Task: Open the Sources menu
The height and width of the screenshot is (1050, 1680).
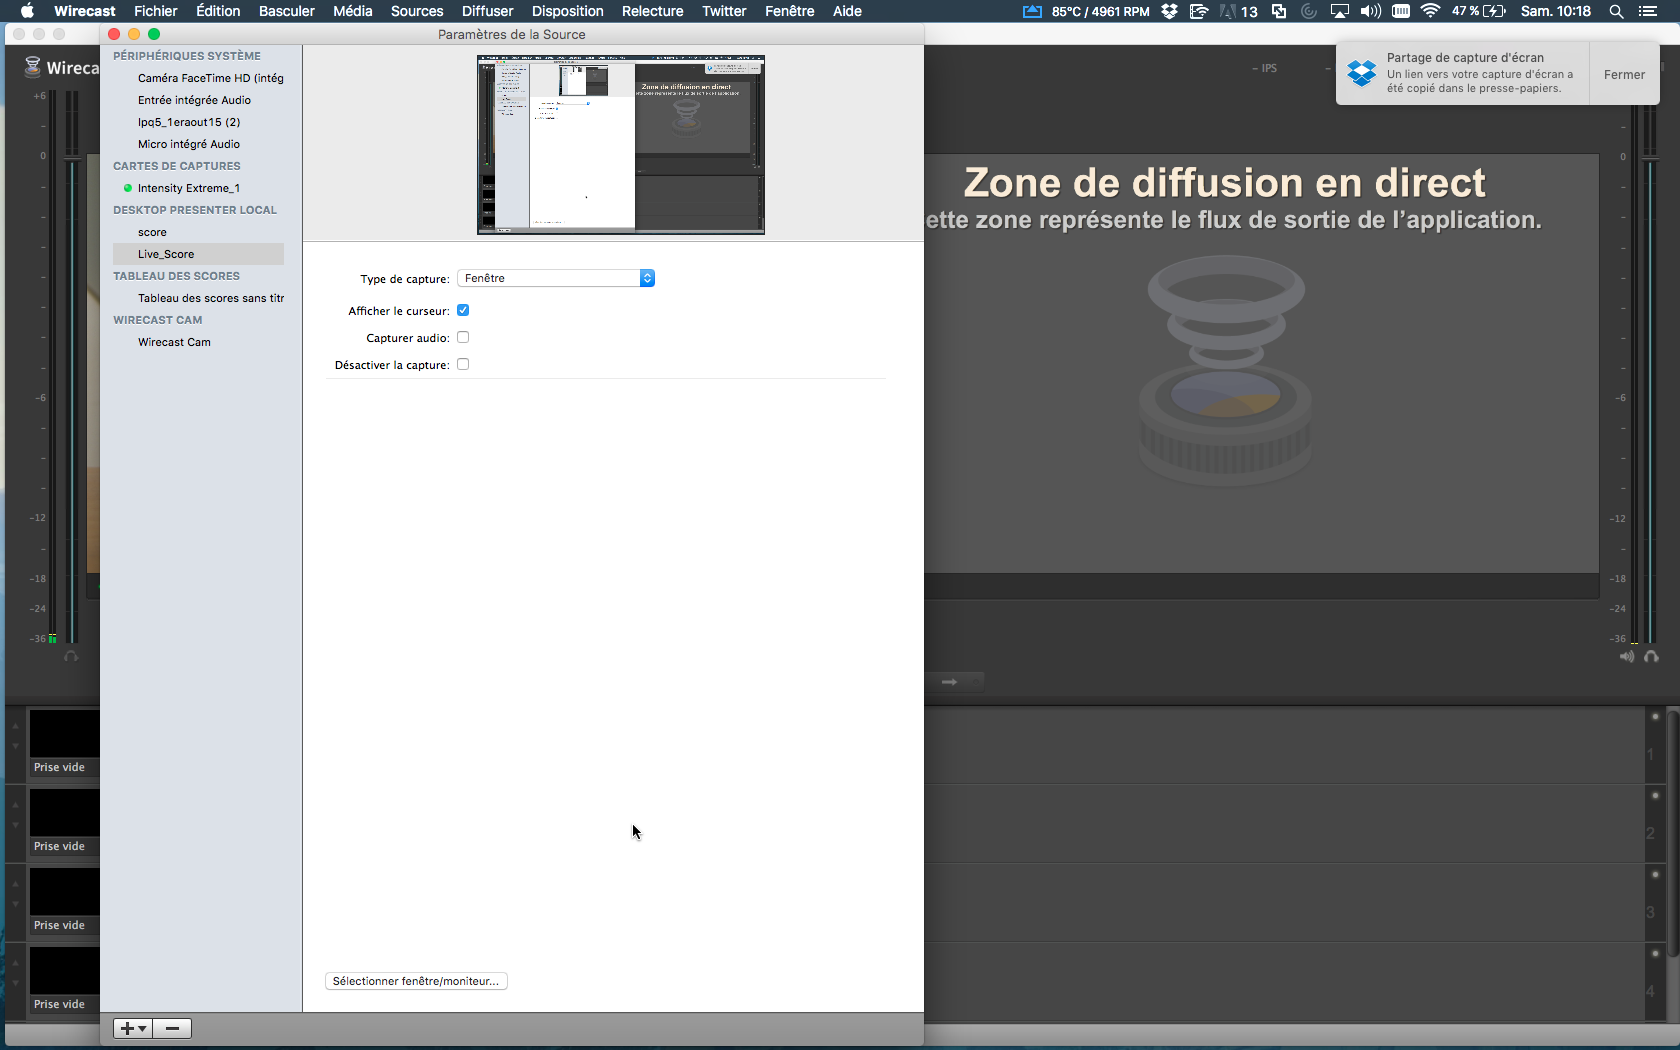Action: (416, 11)
